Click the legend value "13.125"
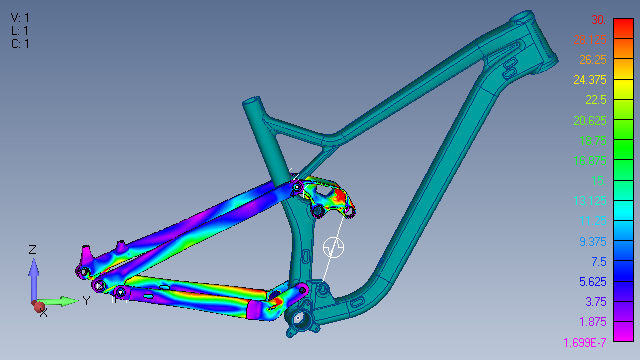The image size is (640, 360). pyautogui.click(x=590, y=201)
